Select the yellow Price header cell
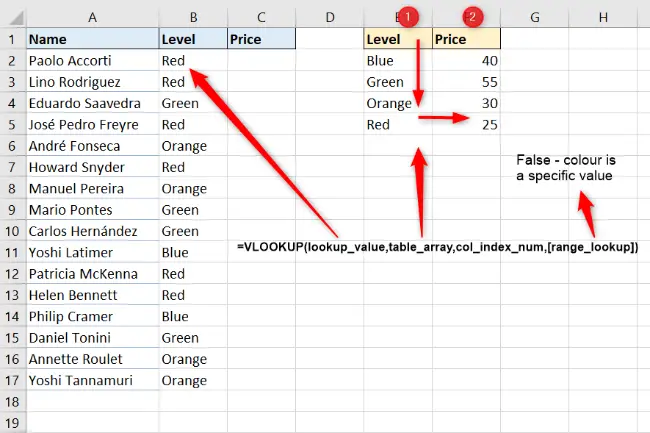 click(466, 39)
